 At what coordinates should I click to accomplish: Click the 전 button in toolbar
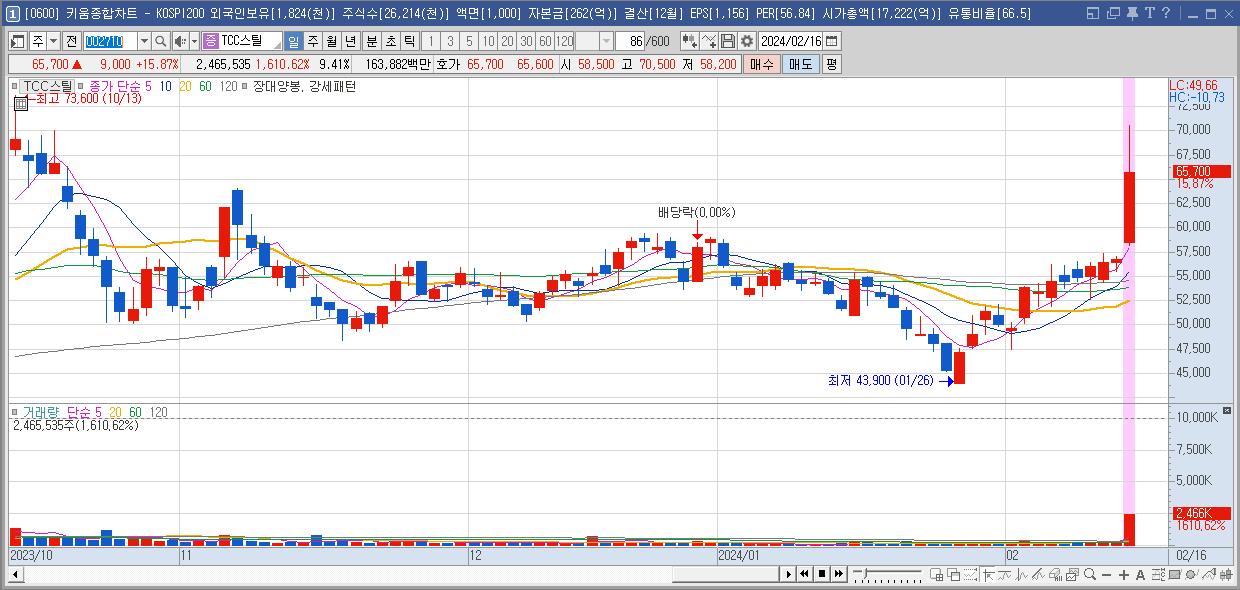71,41
